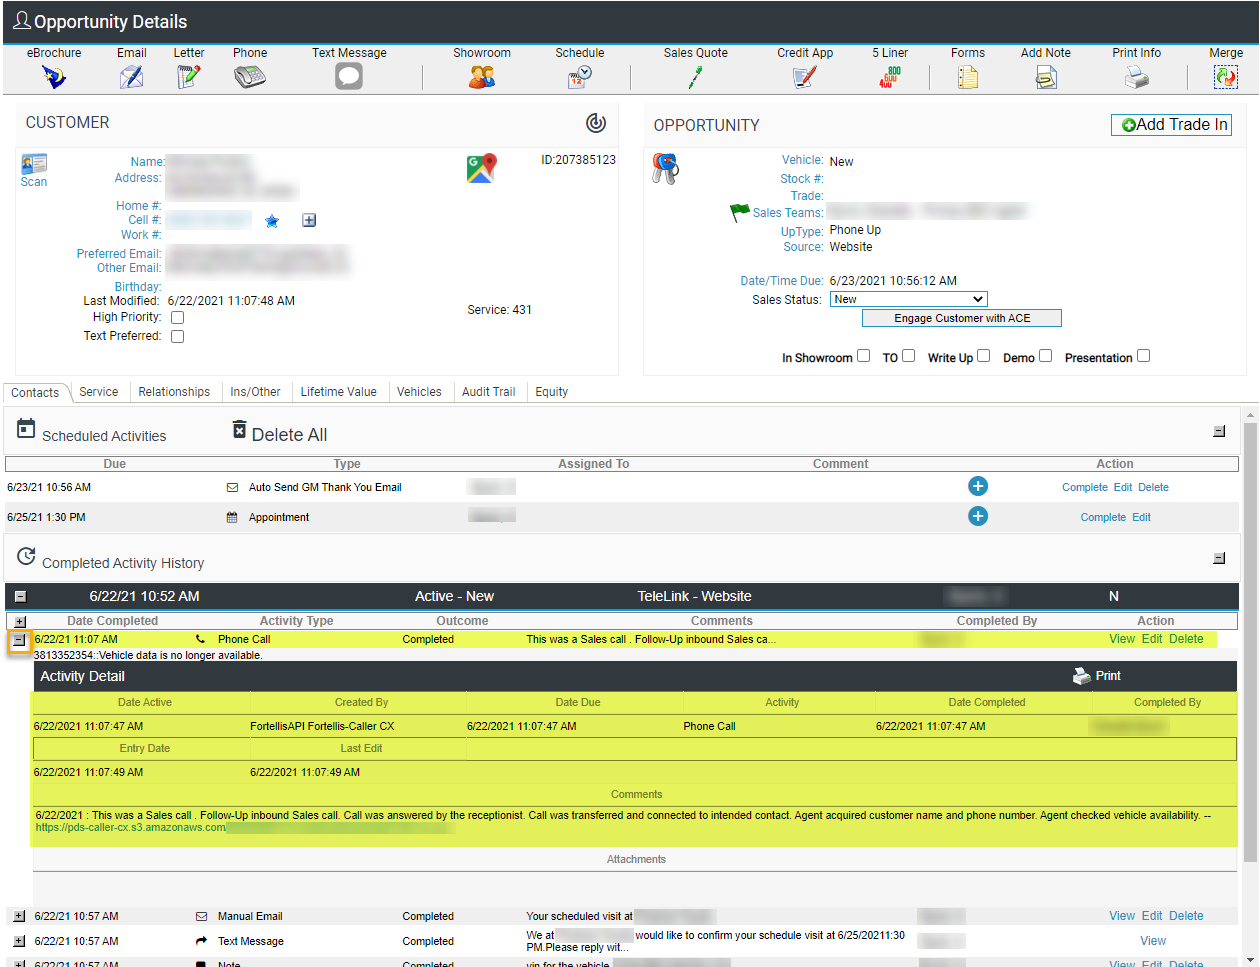Click the Print Info printer icon
Image resolution: width=1260 pixels, height=967 pixels.
1137,77
